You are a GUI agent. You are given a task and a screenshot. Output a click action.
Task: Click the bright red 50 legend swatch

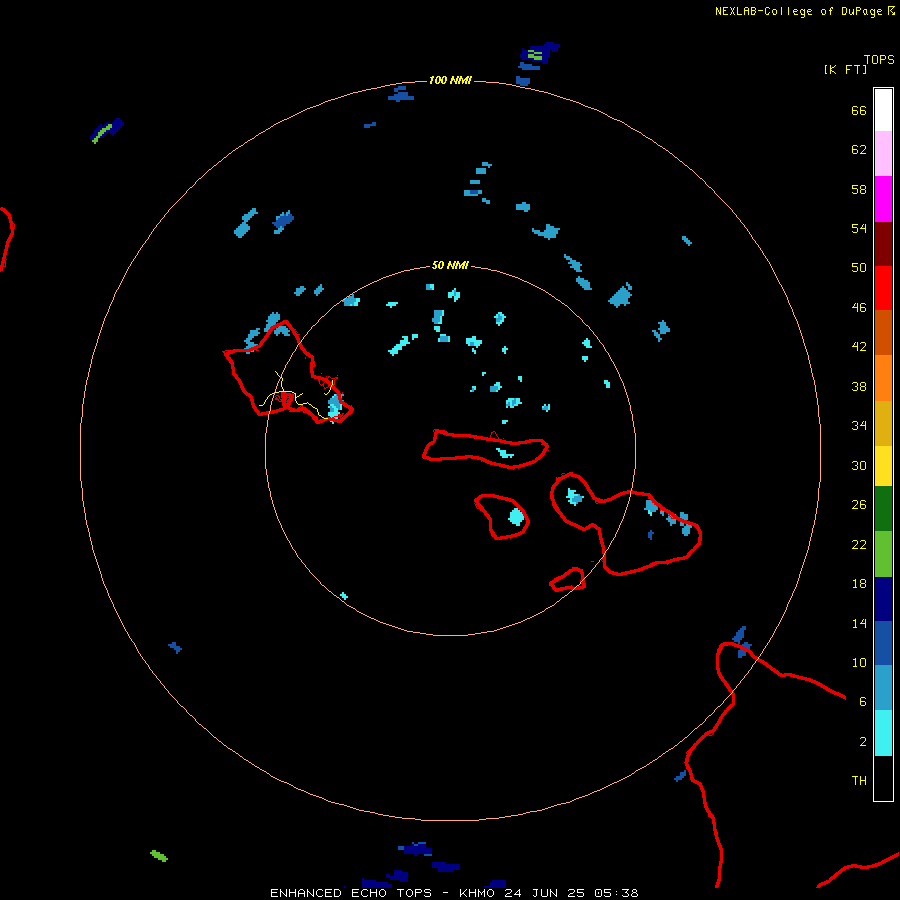(x=883, y=288)
